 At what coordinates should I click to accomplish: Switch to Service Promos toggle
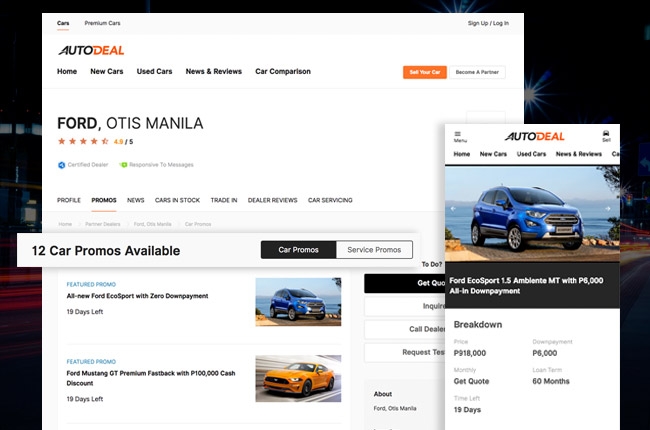374,250
